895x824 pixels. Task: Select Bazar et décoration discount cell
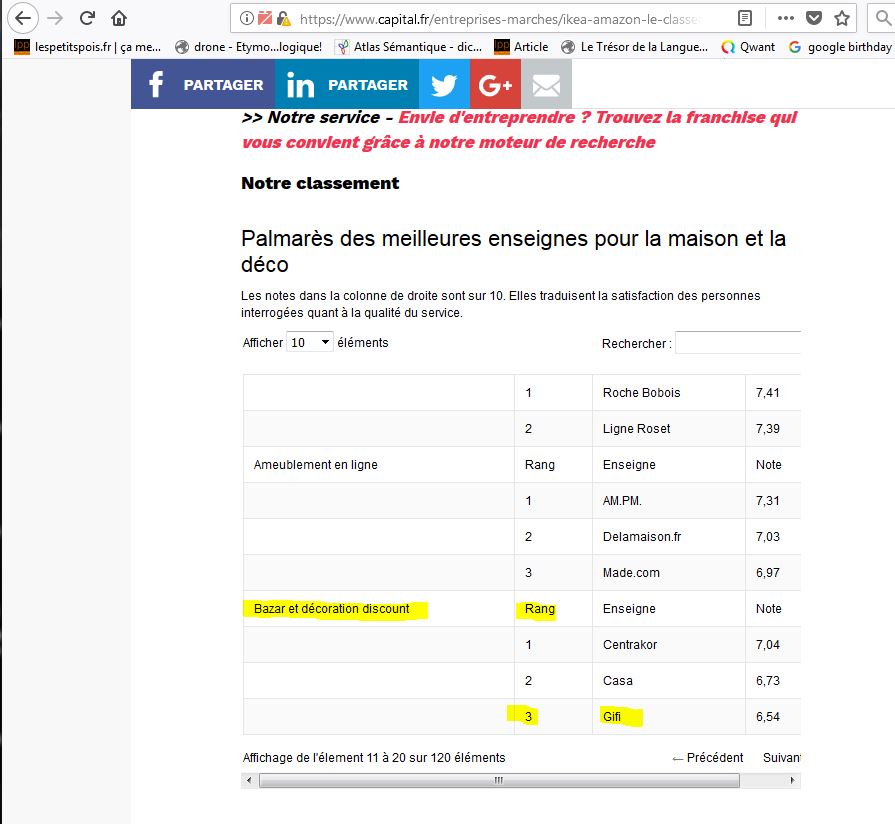click(x=379, y=608)
